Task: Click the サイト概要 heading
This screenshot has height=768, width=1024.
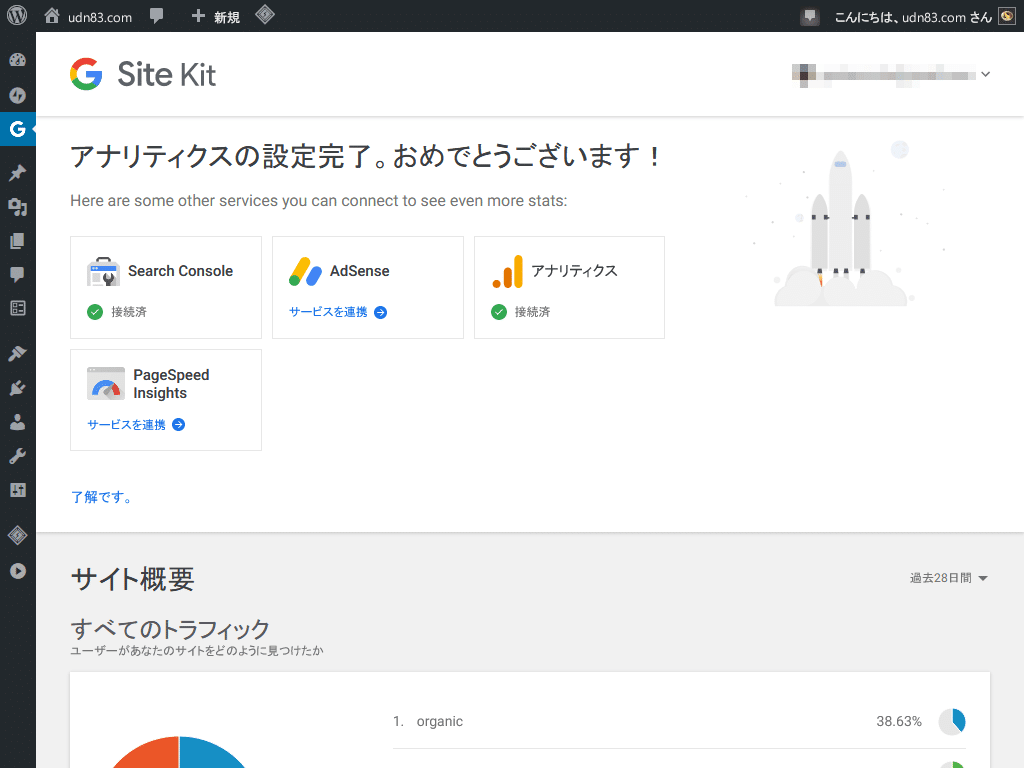Action: 133,579
